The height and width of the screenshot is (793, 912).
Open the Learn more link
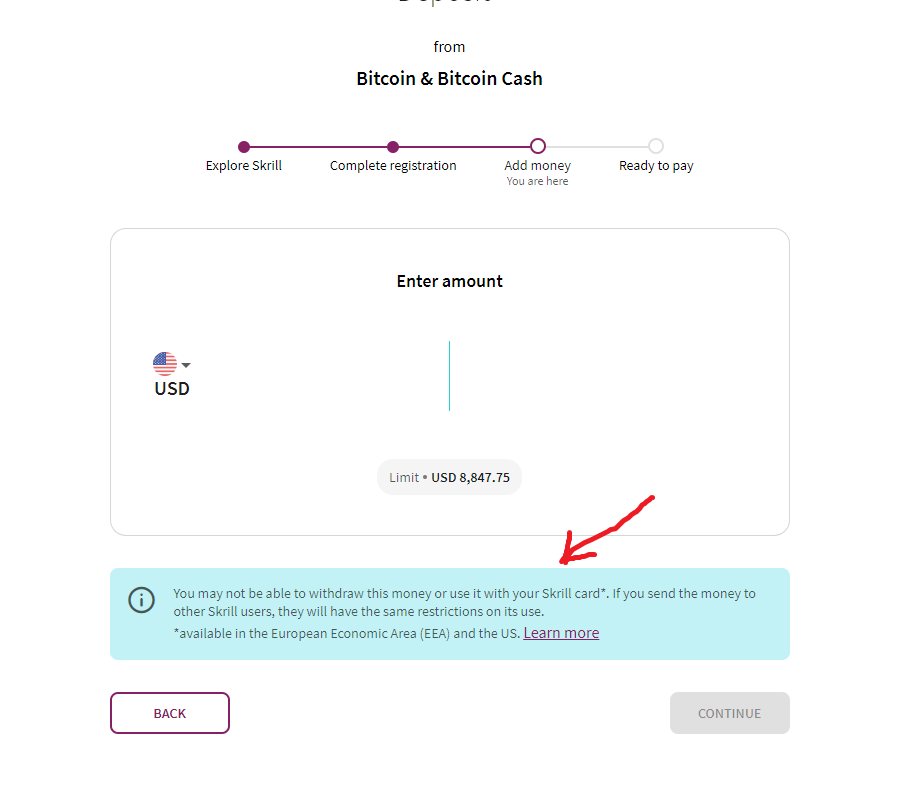(561, 633)
